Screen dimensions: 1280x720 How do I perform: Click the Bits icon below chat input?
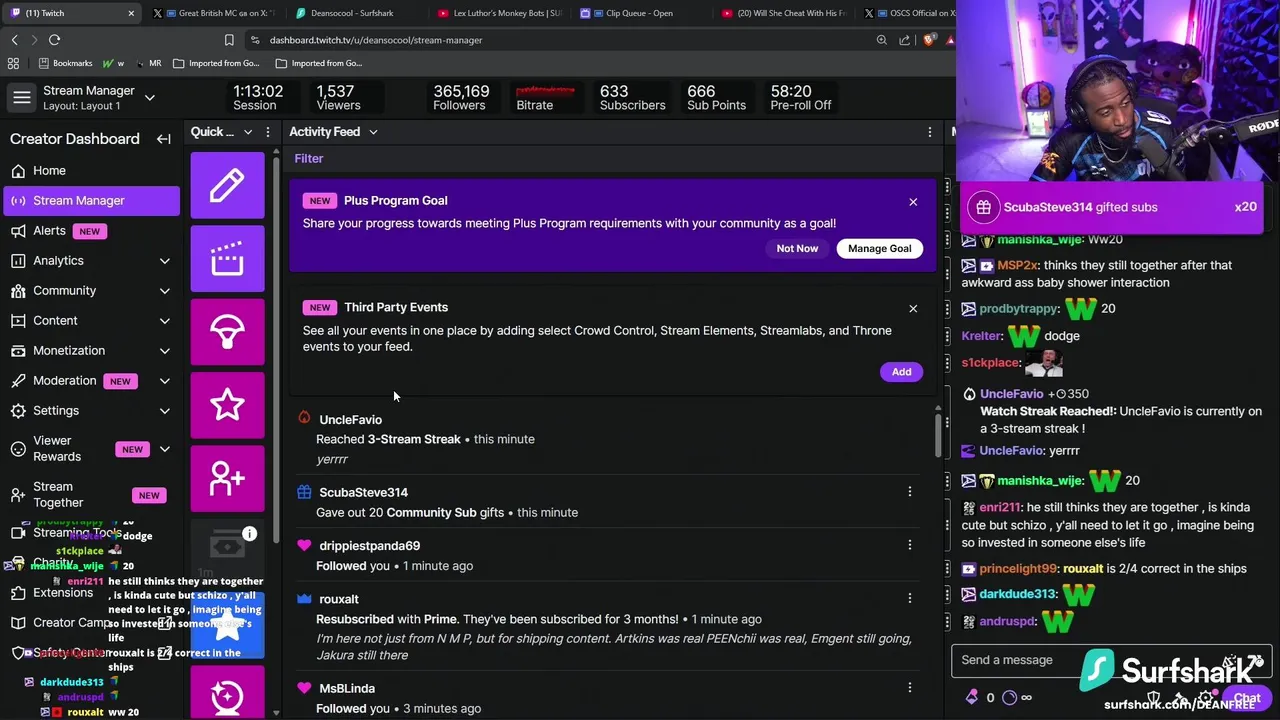coord(971,697)
